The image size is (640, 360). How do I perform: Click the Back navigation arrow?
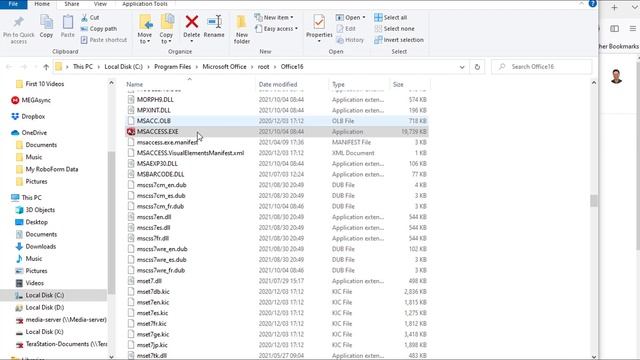pyautogui.click(x=9, y=67)
